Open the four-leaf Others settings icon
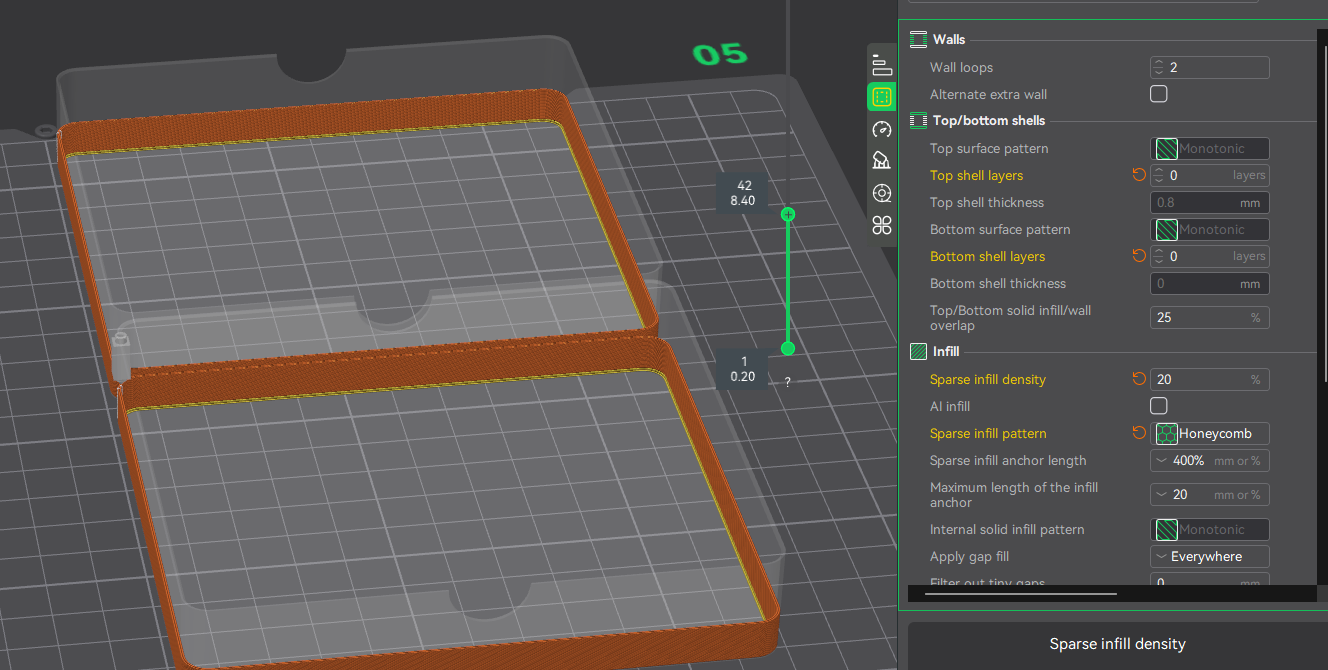Viewport: 1328px width, 670px height. [x=881, y=225]
